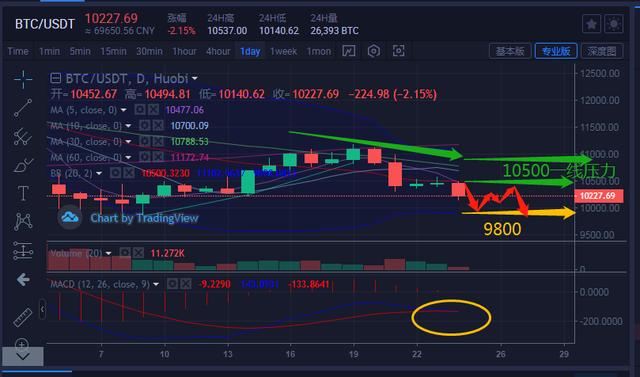This screenshot has width=640, height=377.
Task: Open chart settings hexagon icon
Action: (x=373, y=51)
